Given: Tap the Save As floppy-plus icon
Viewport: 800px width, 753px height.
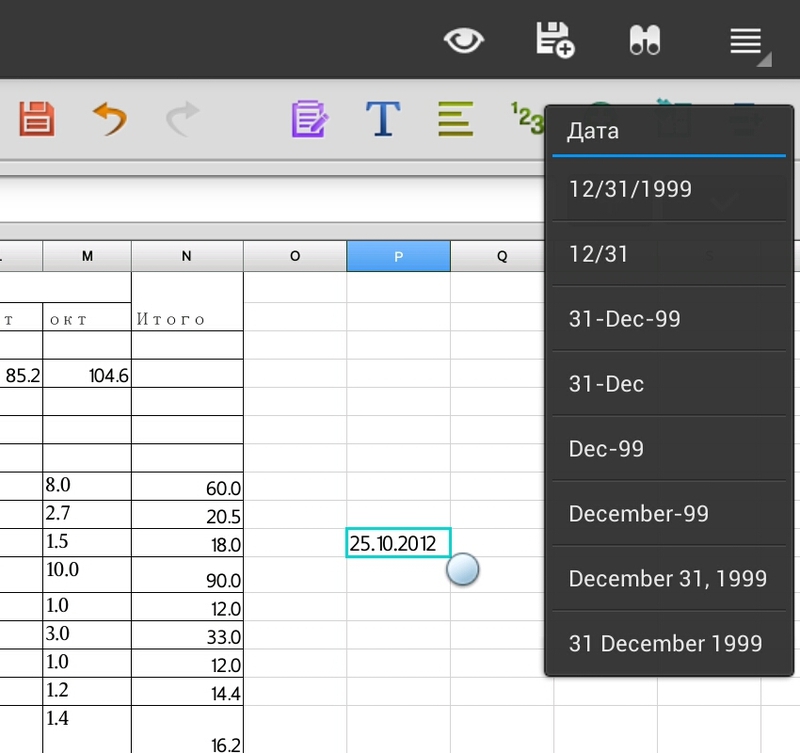Looking at the screenshot, I should [555, 40].
